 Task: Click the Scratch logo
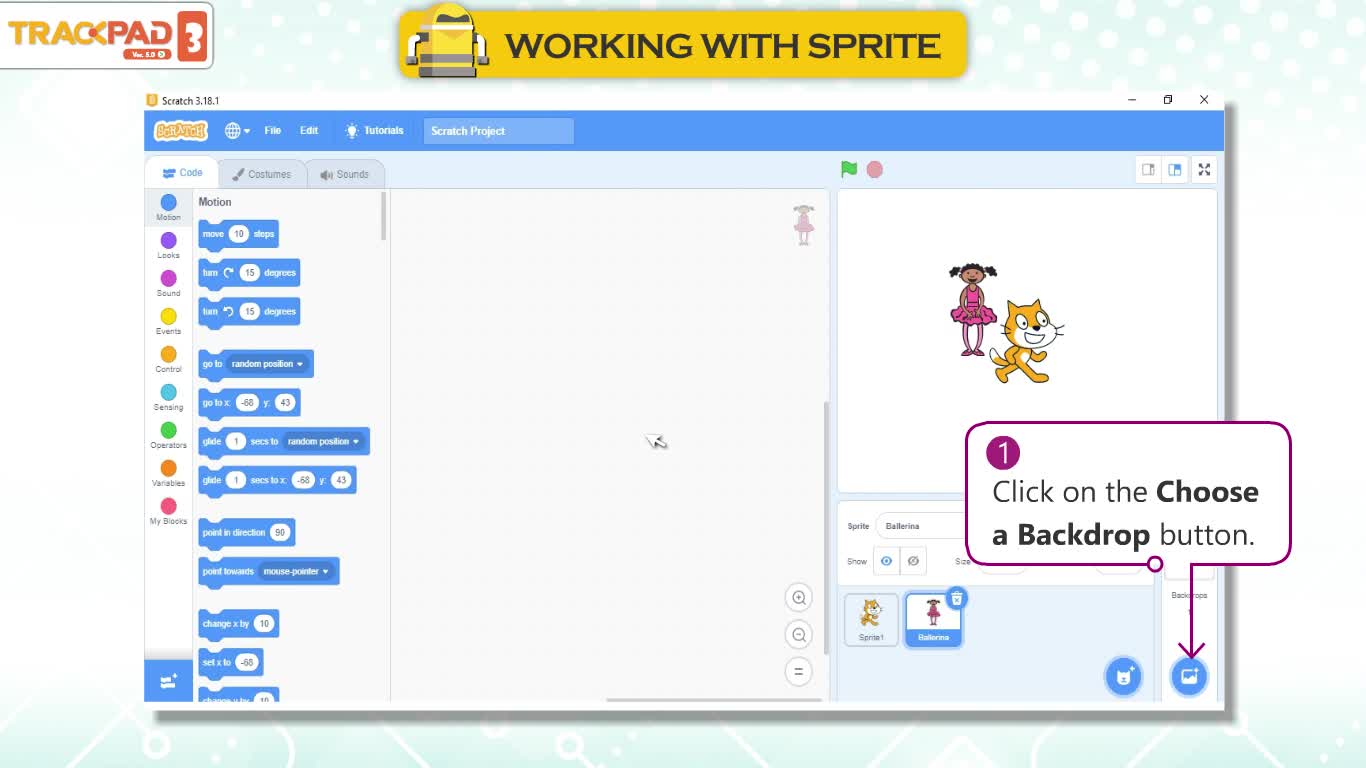pos(180,131)
